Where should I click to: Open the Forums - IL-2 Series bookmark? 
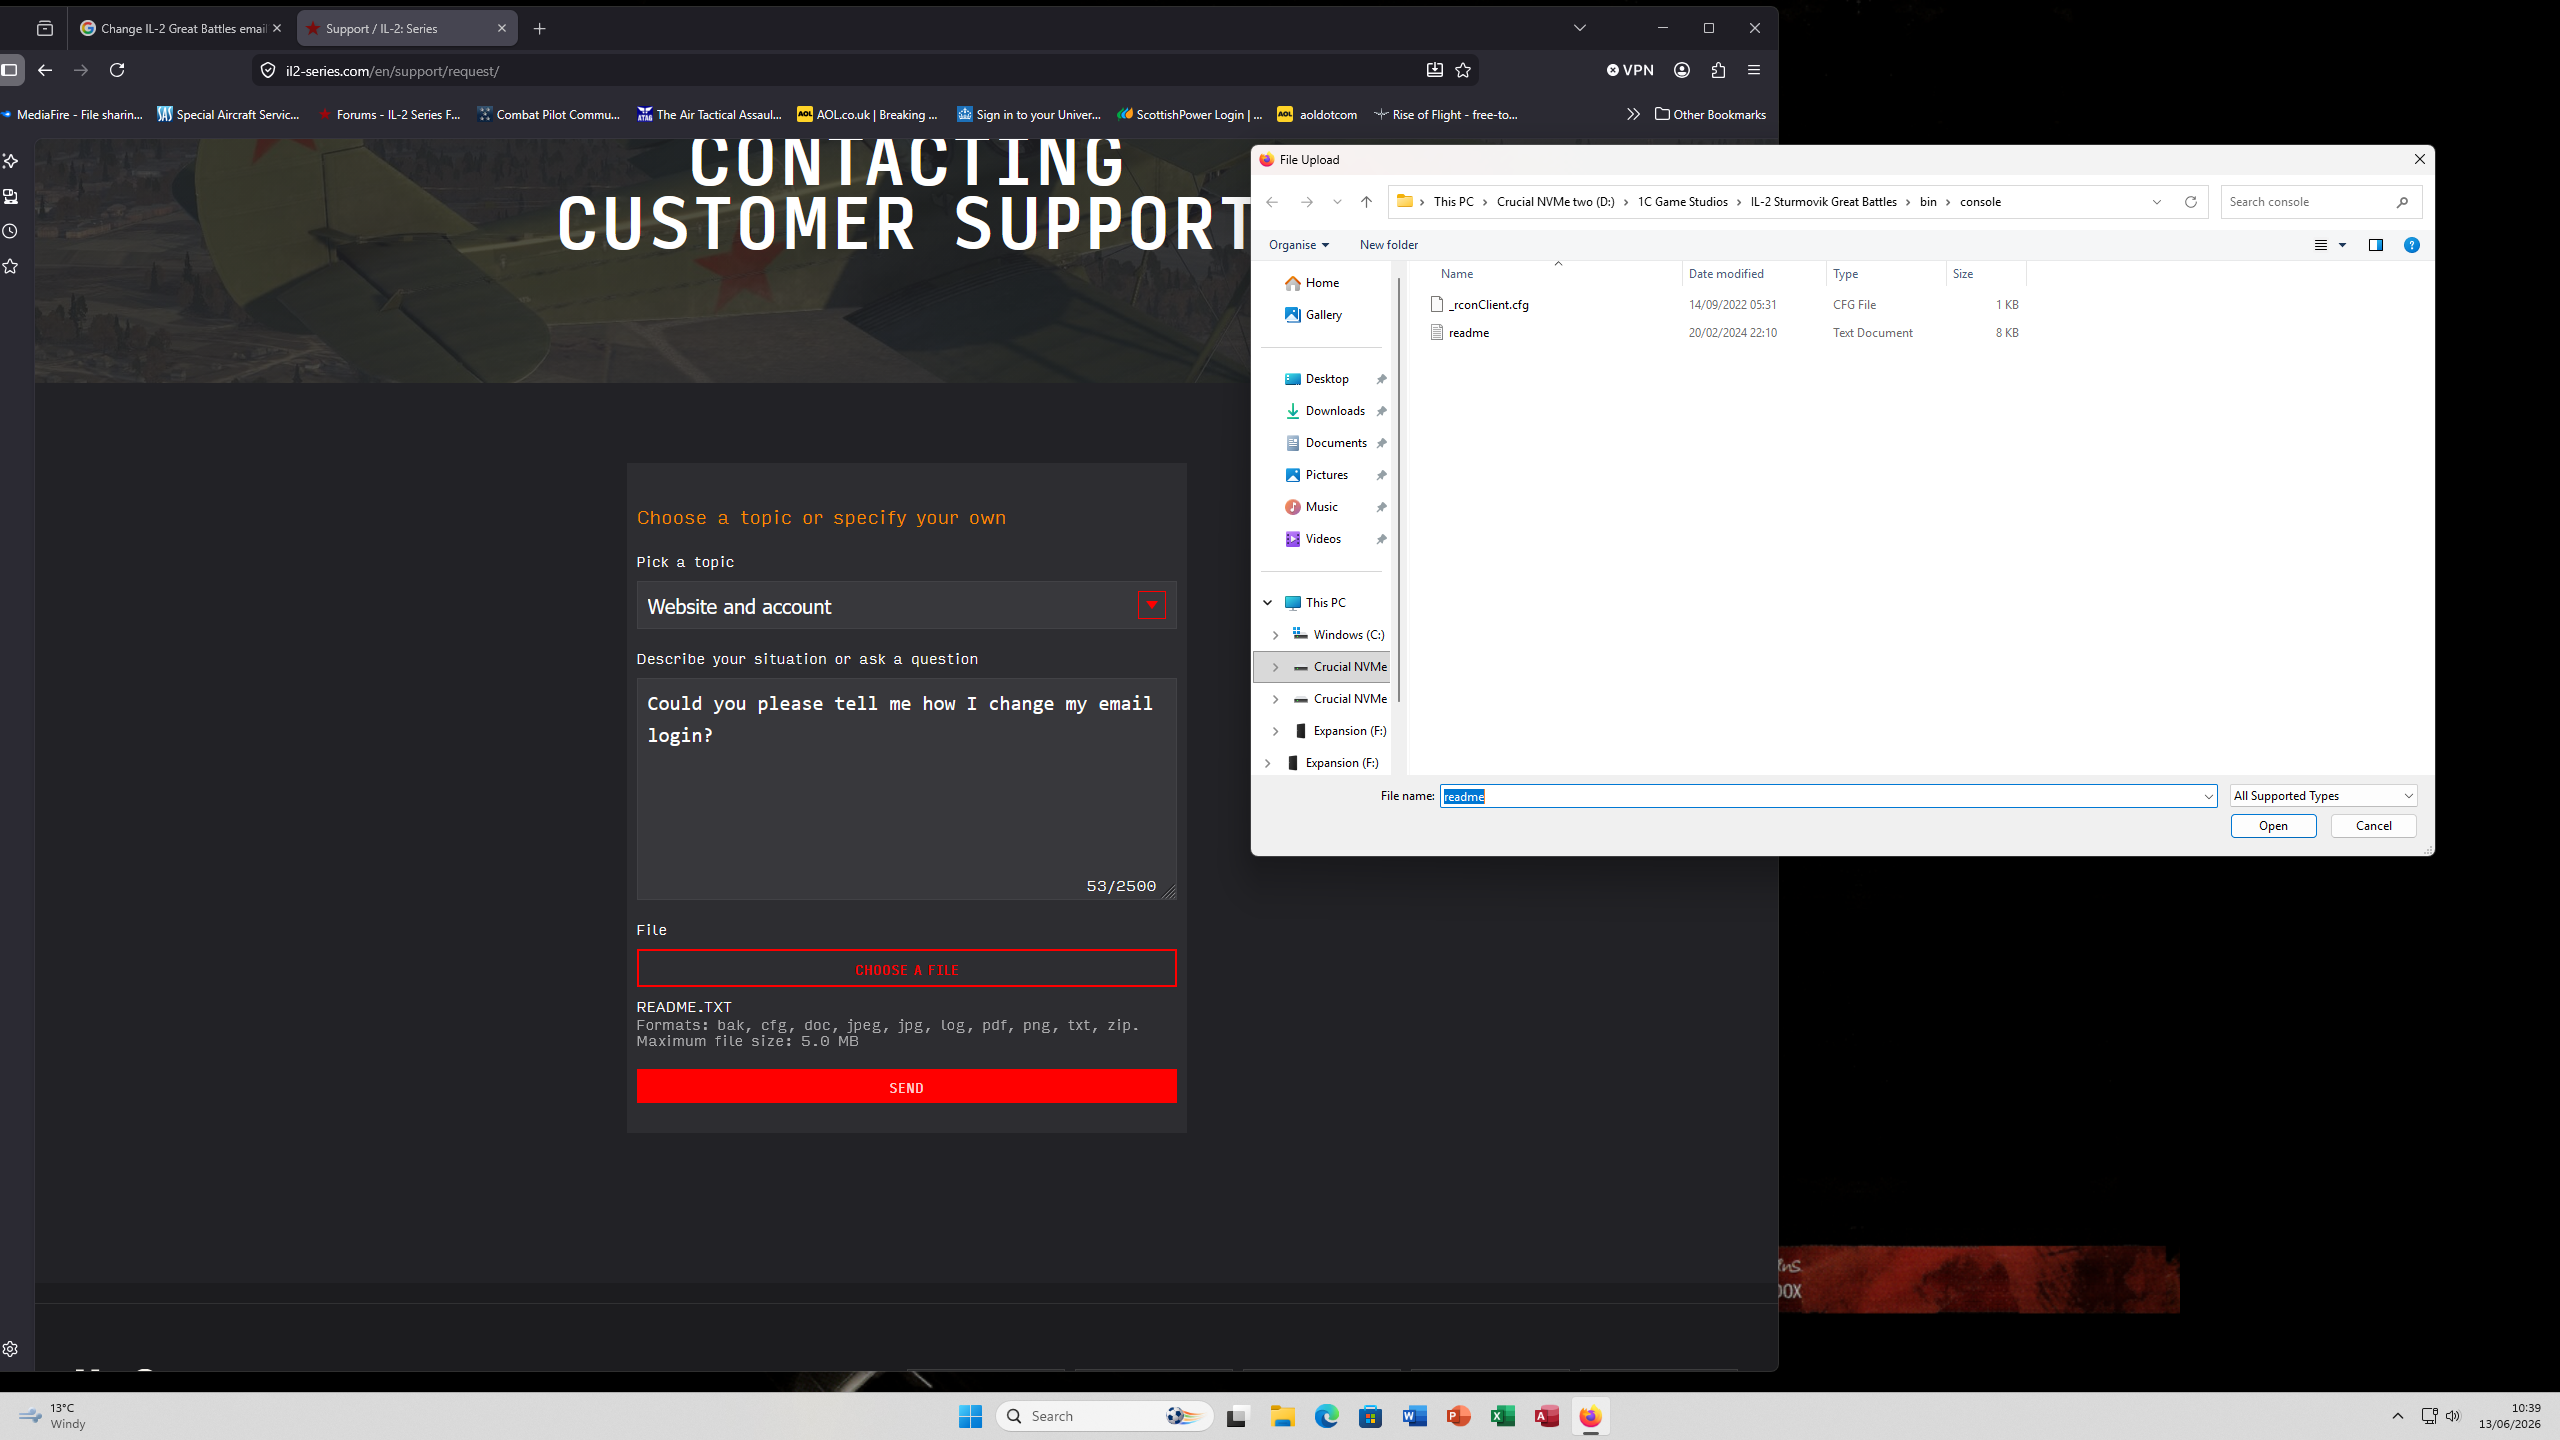point(390,115)
